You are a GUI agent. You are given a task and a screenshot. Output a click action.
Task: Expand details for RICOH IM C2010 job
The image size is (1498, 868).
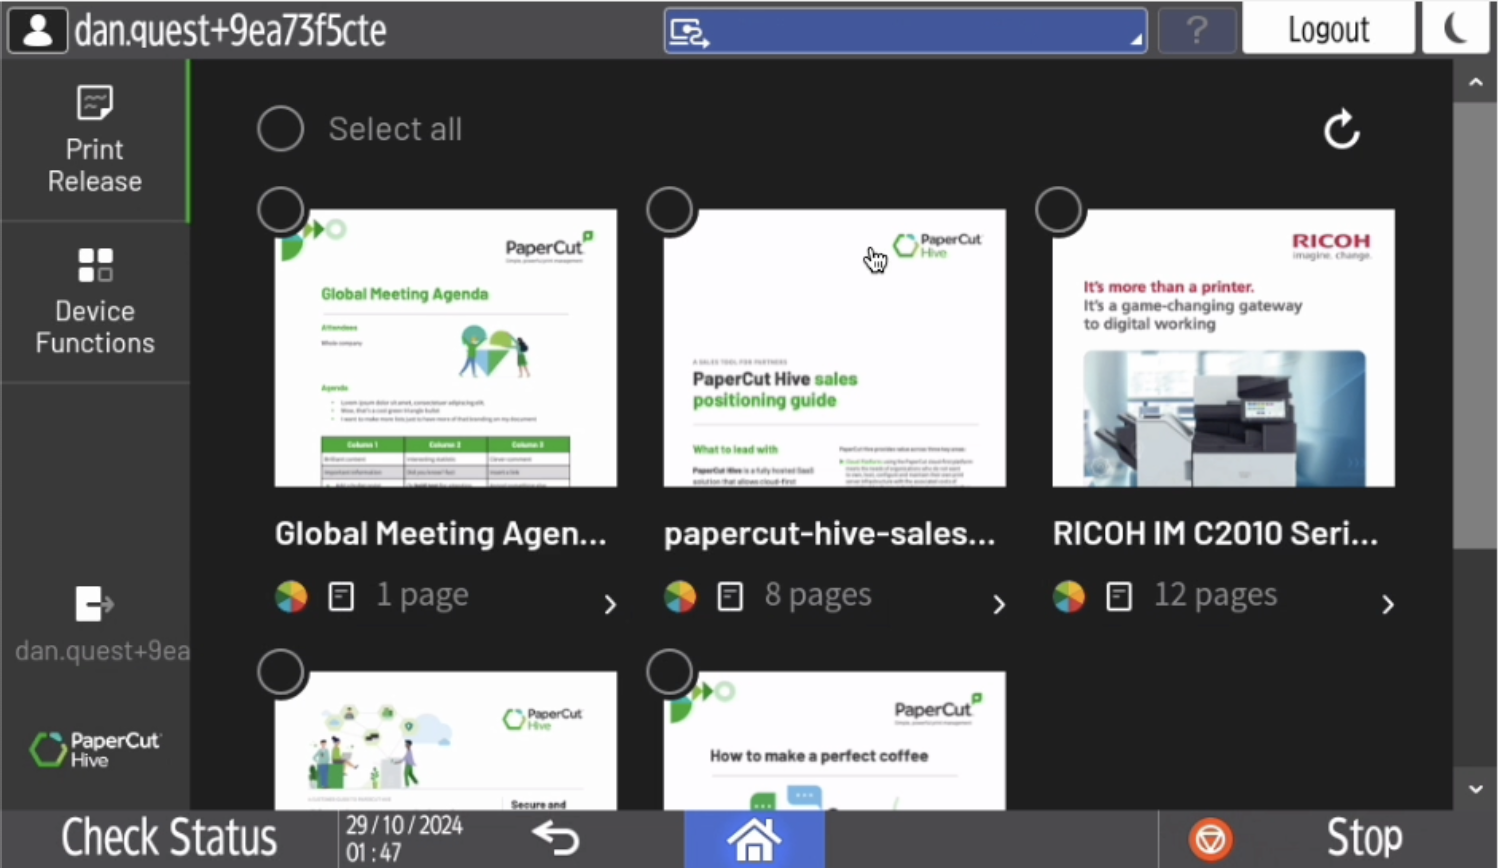(x=1387, y=604)
